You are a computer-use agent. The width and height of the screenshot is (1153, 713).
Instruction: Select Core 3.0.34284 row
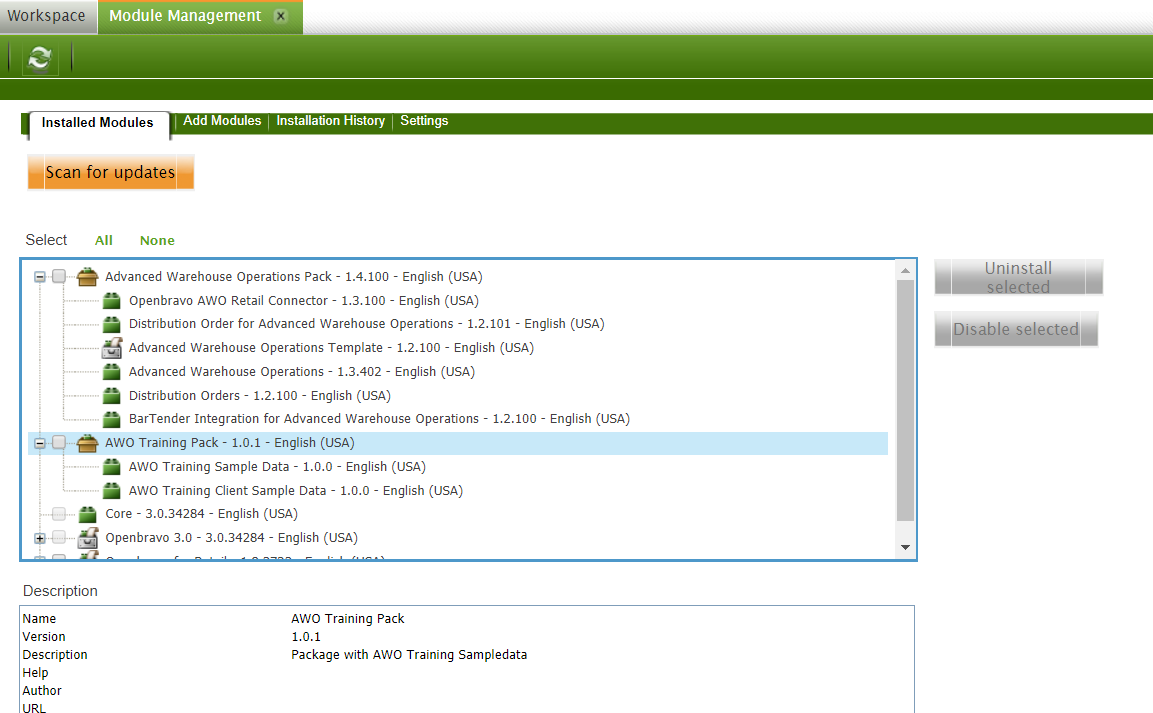(201, 514)
